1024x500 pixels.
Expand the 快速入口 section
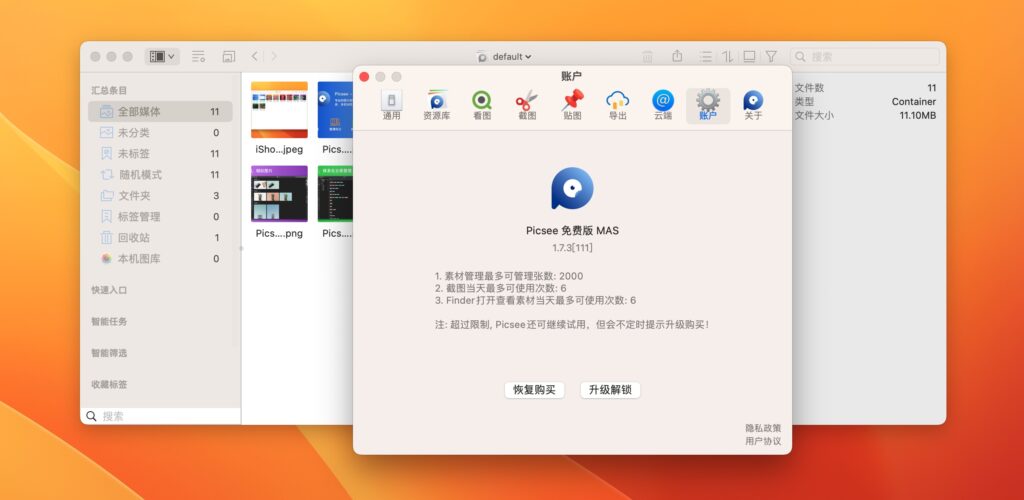[x=109, y=290]
